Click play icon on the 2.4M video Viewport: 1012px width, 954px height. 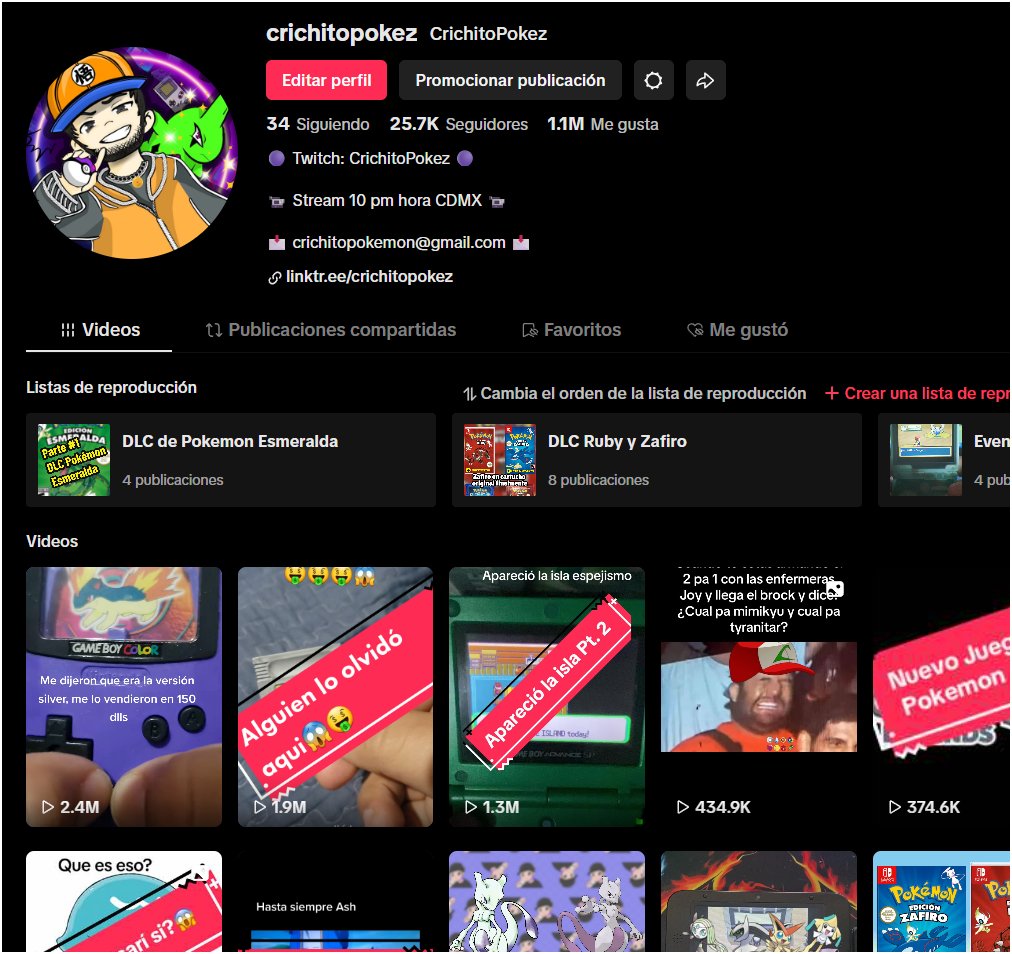(47, 807)
